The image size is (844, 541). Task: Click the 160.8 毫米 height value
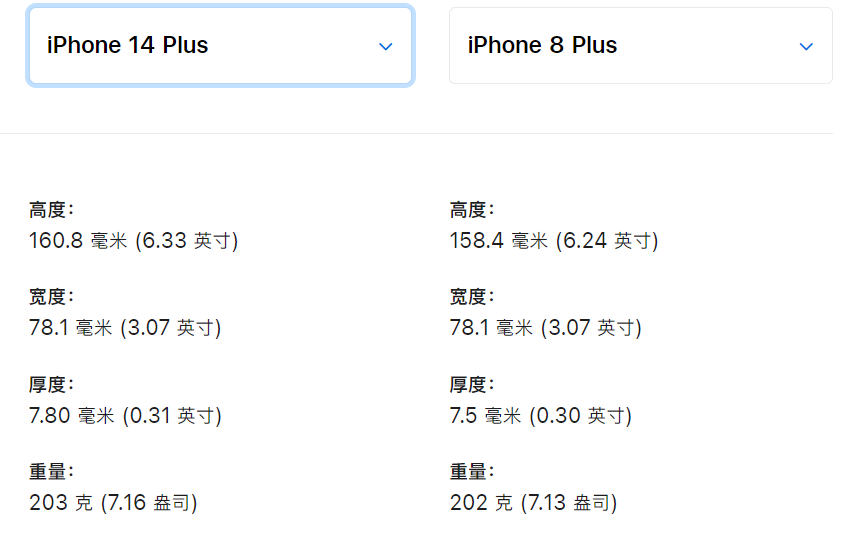[133, 241]
